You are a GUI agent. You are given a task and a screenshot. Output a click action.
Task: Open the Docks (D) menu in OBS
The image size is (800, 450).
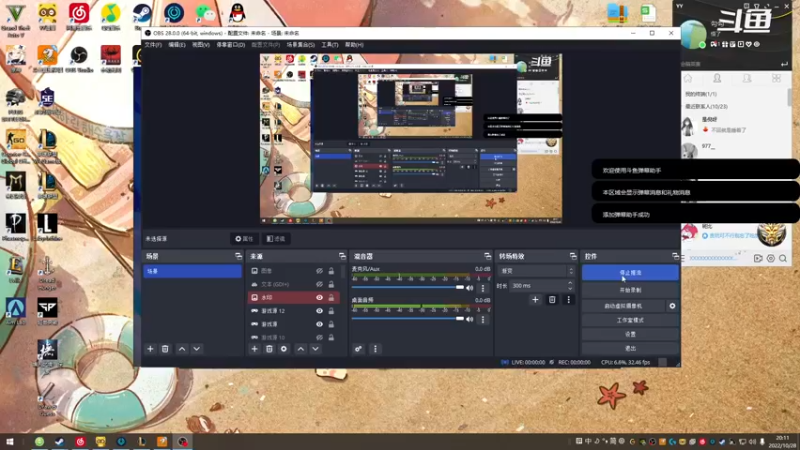[x=231, y=45]
